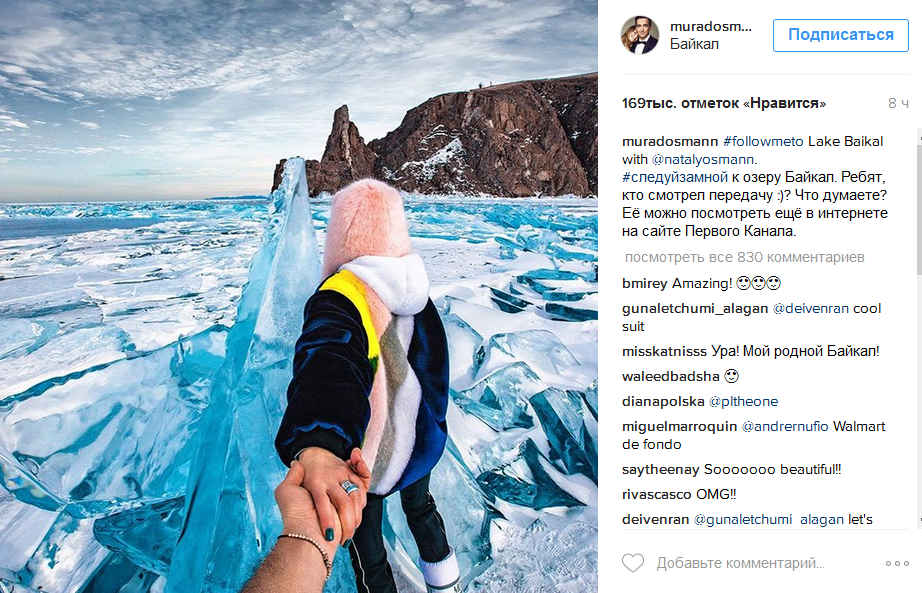Open the three-dots more options menu
The height and width of the screenshot is (593, 922).
(x=897, y=564)
